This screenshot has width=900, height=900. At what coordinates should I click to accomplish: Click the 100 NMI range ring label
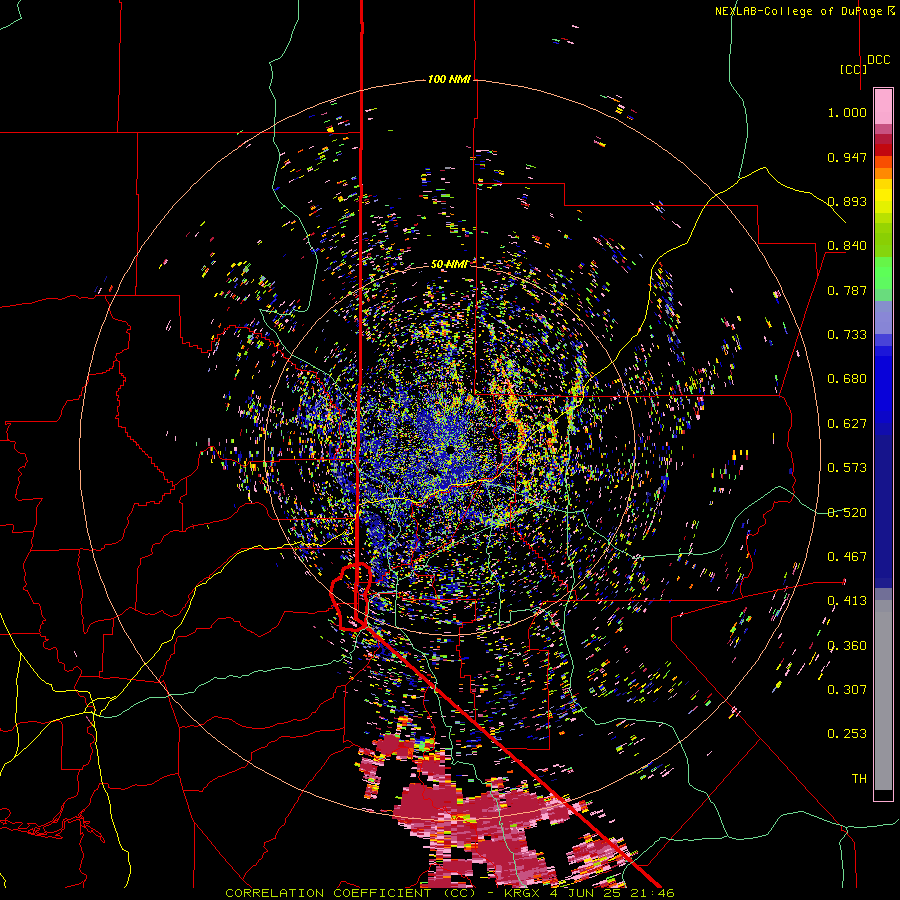pos(449,79)
